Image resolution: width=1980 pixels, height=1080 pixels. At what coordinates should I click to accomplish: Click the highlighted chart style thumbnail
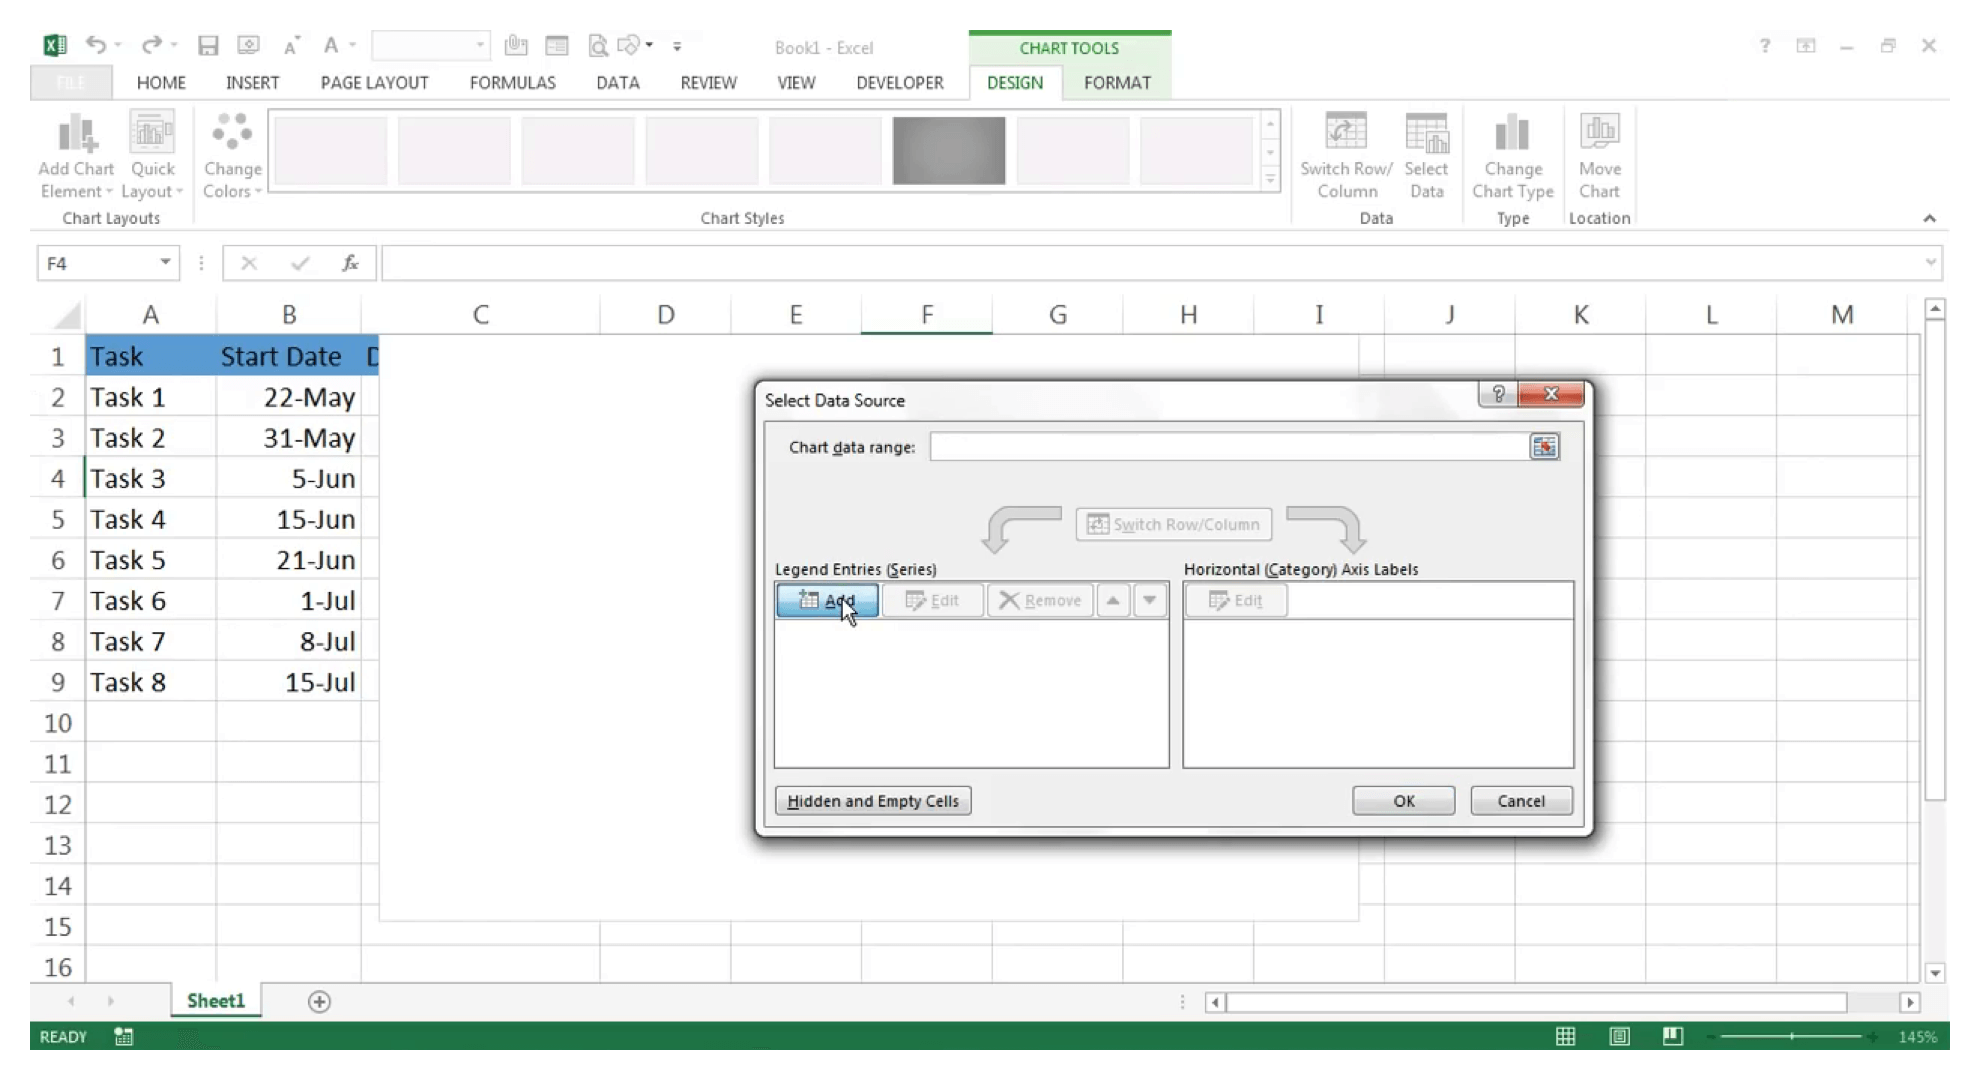tap(948, 149)
